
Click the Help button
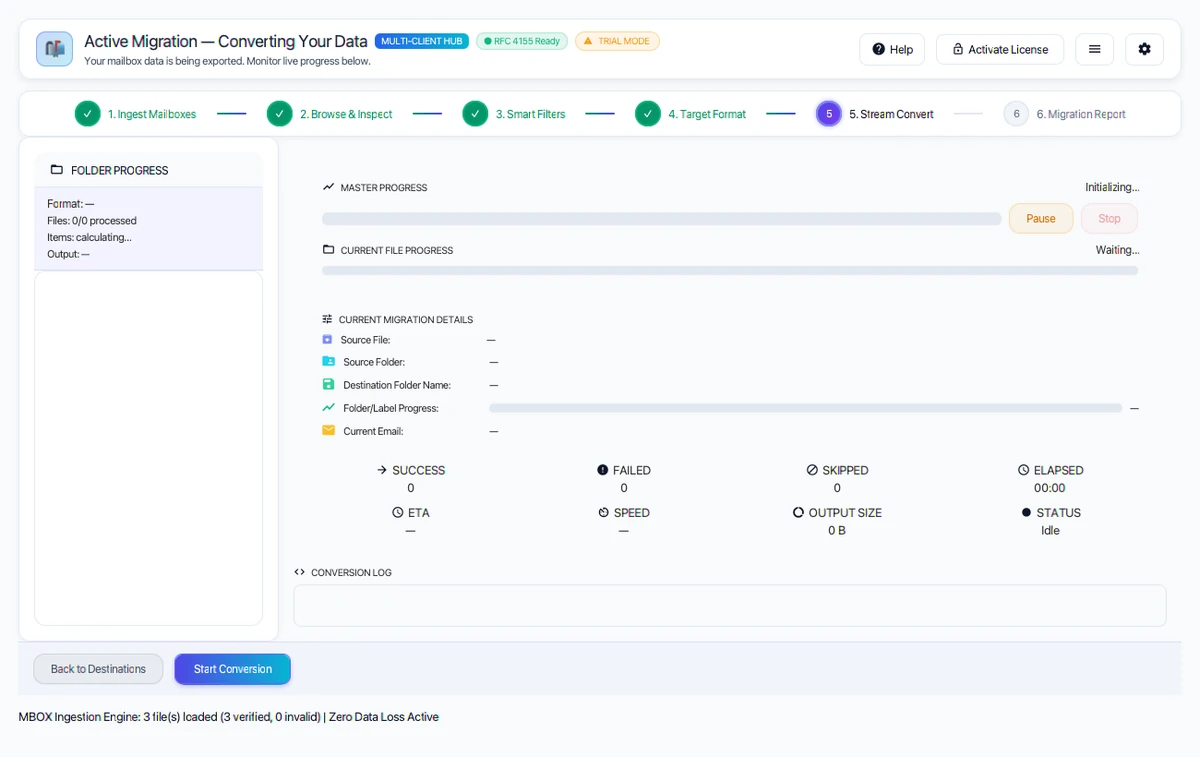[892, 49]
